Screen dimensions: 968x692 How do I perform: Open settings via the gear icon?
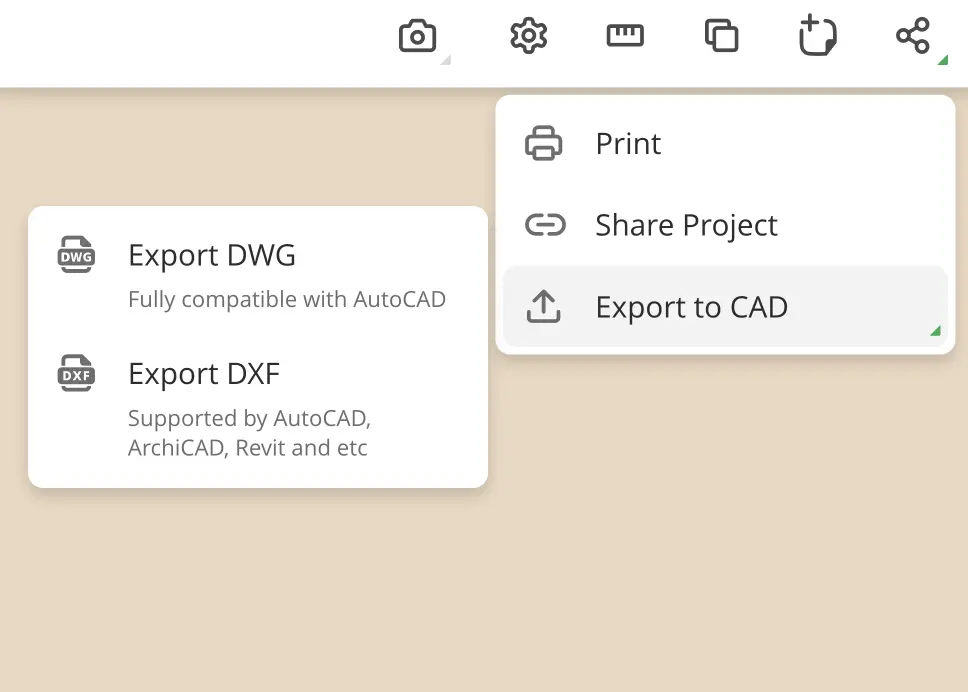528,37
